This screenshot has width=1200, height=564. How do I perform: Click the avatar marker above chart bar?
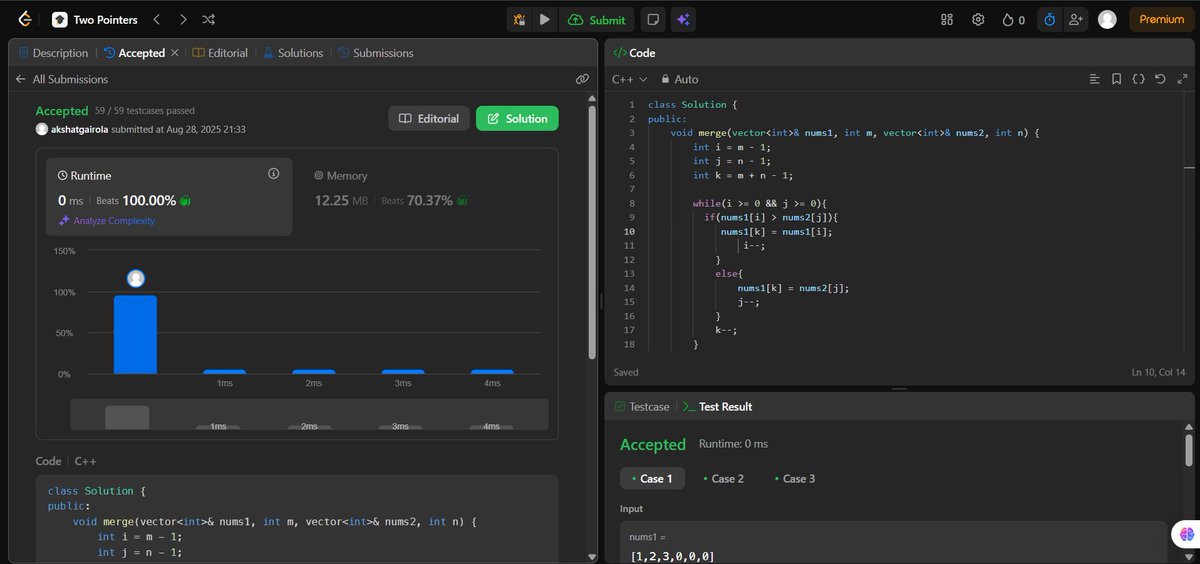136,278
